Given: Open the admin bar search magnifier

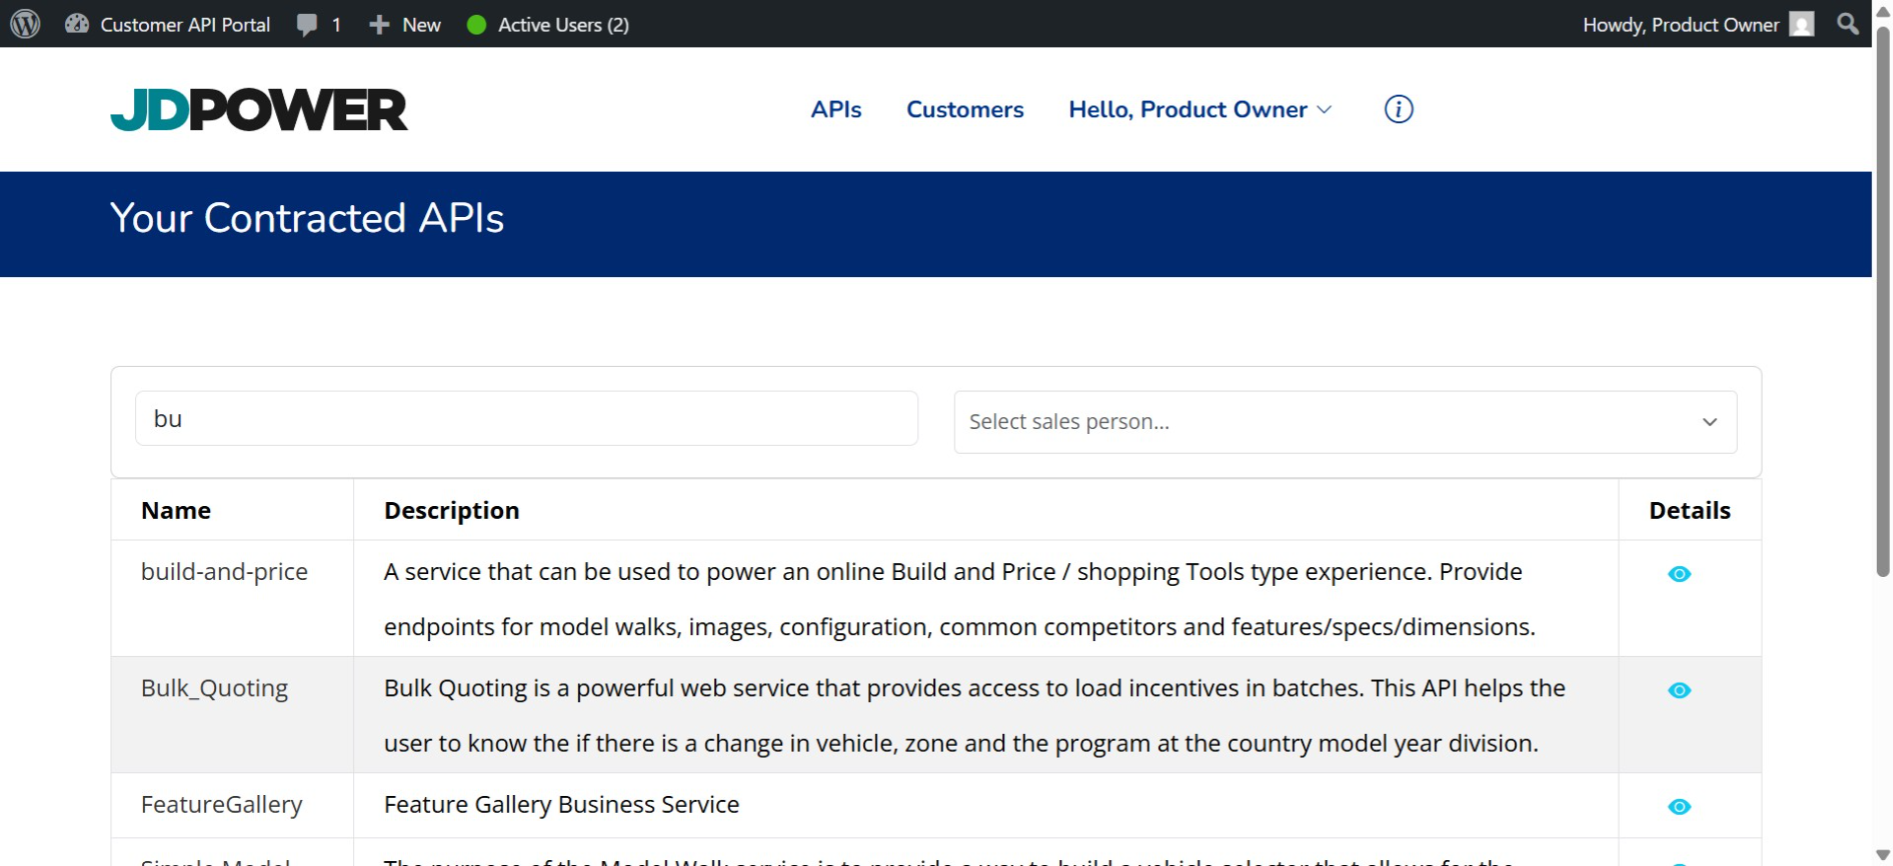Looking at the screenshot, I should (1847, 24).
